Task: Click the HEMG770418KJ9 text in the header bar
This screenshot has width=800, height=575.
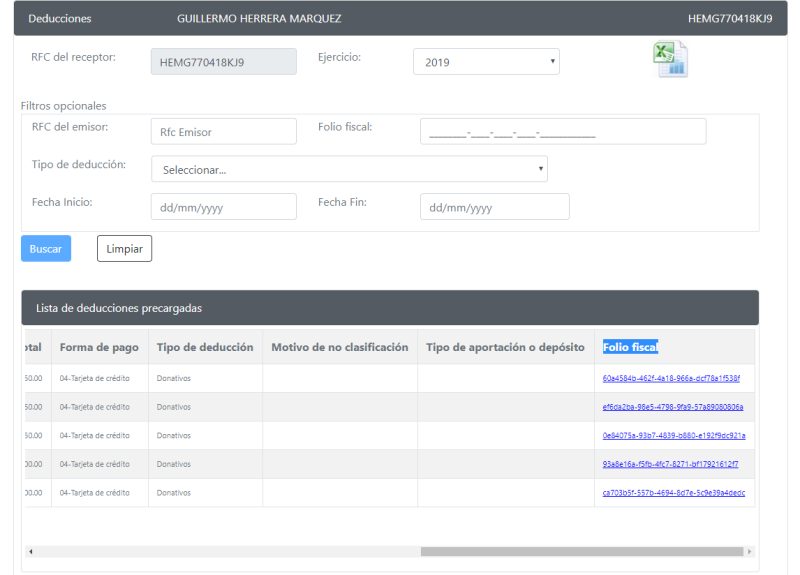Action: pyautogui.click(x=730, y=18)
